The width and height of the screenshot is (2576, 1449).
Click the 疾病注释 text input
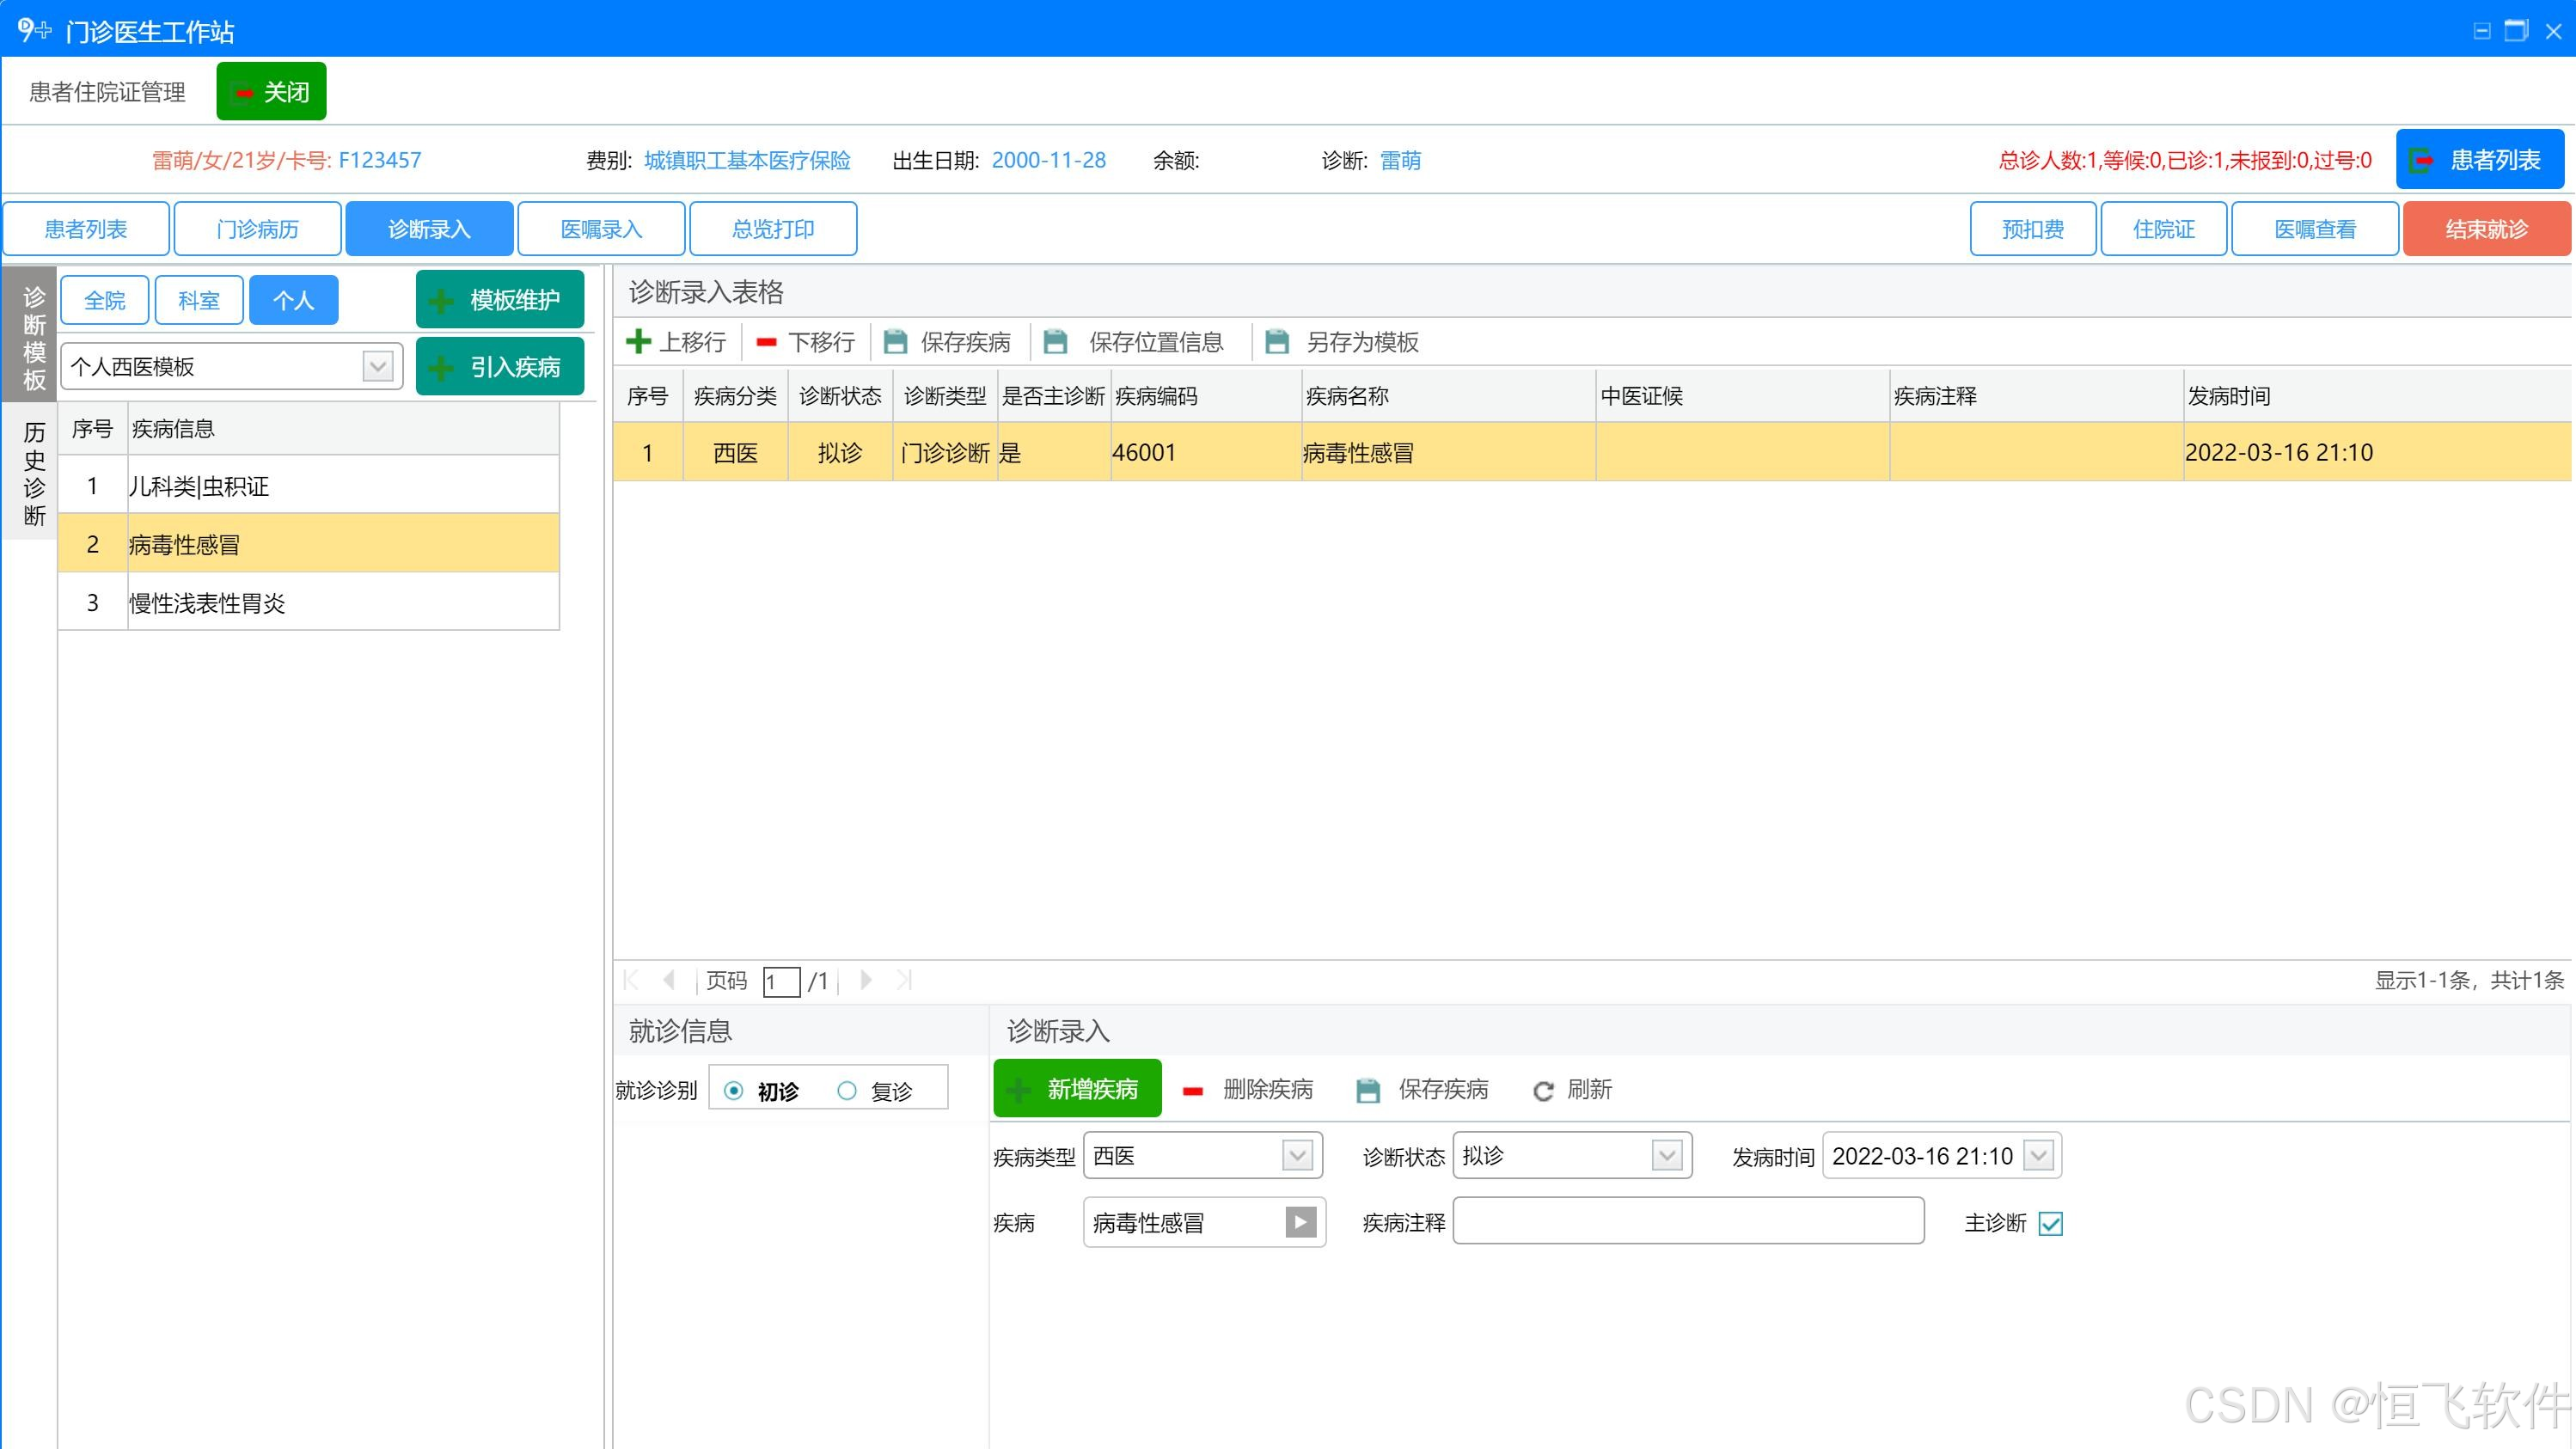[x=1687, y=1222]
